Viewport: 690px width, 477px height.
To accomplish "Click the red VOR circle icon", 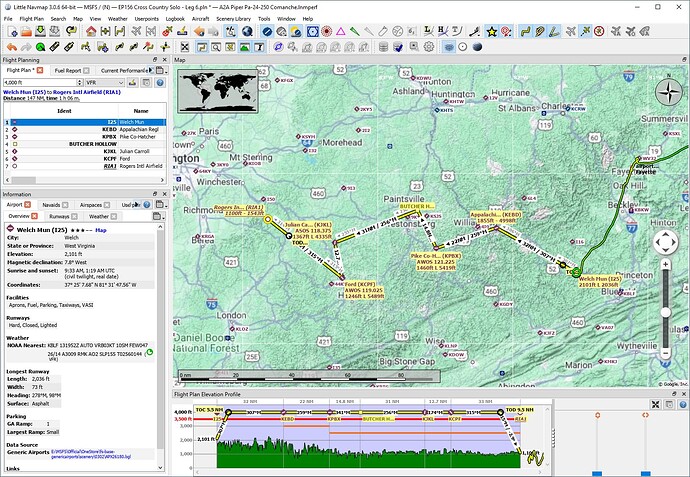I will [326, 31].
